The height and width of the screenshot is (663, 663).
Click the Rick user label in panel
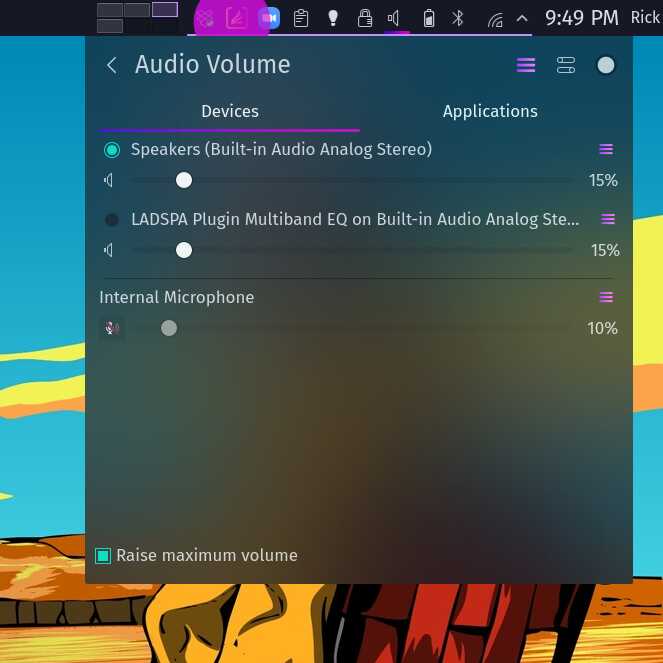[645, 18]
